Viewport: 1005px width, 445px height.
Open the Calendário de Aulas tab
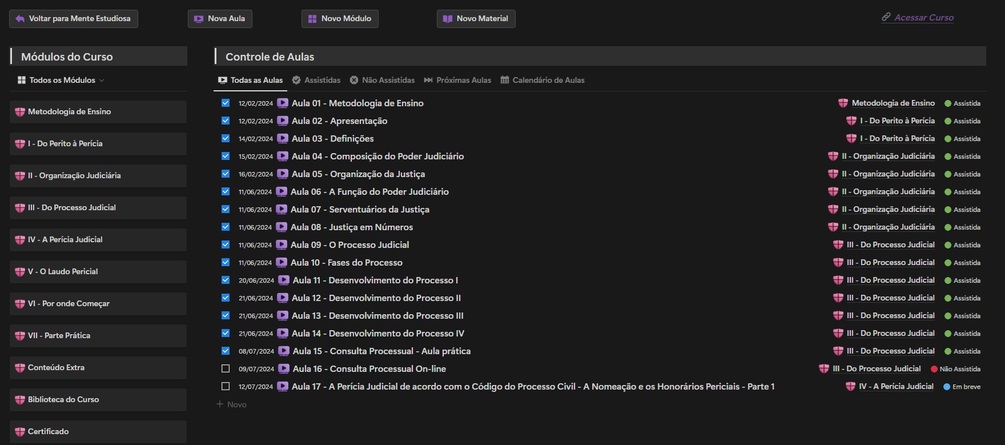point(542,80)
